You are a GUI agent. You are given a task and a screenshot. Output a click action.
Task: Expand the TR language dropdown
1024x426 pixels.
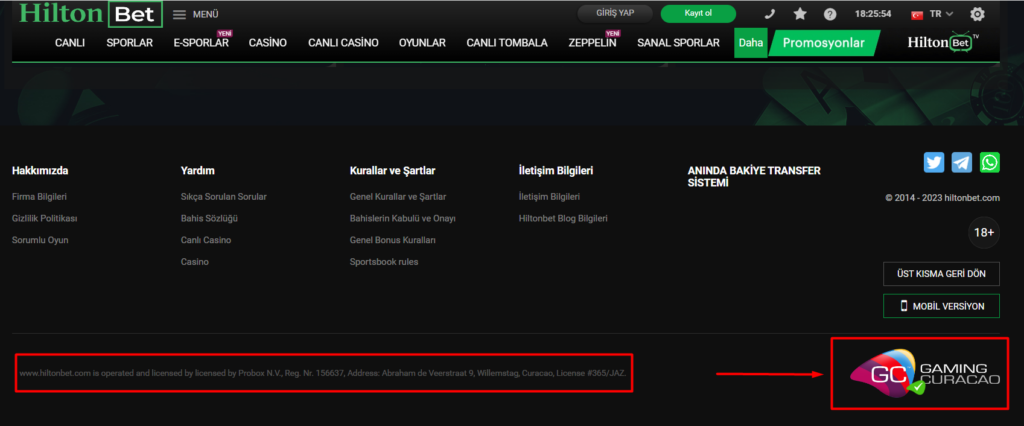pyautogui.click(x=933, y=14)
